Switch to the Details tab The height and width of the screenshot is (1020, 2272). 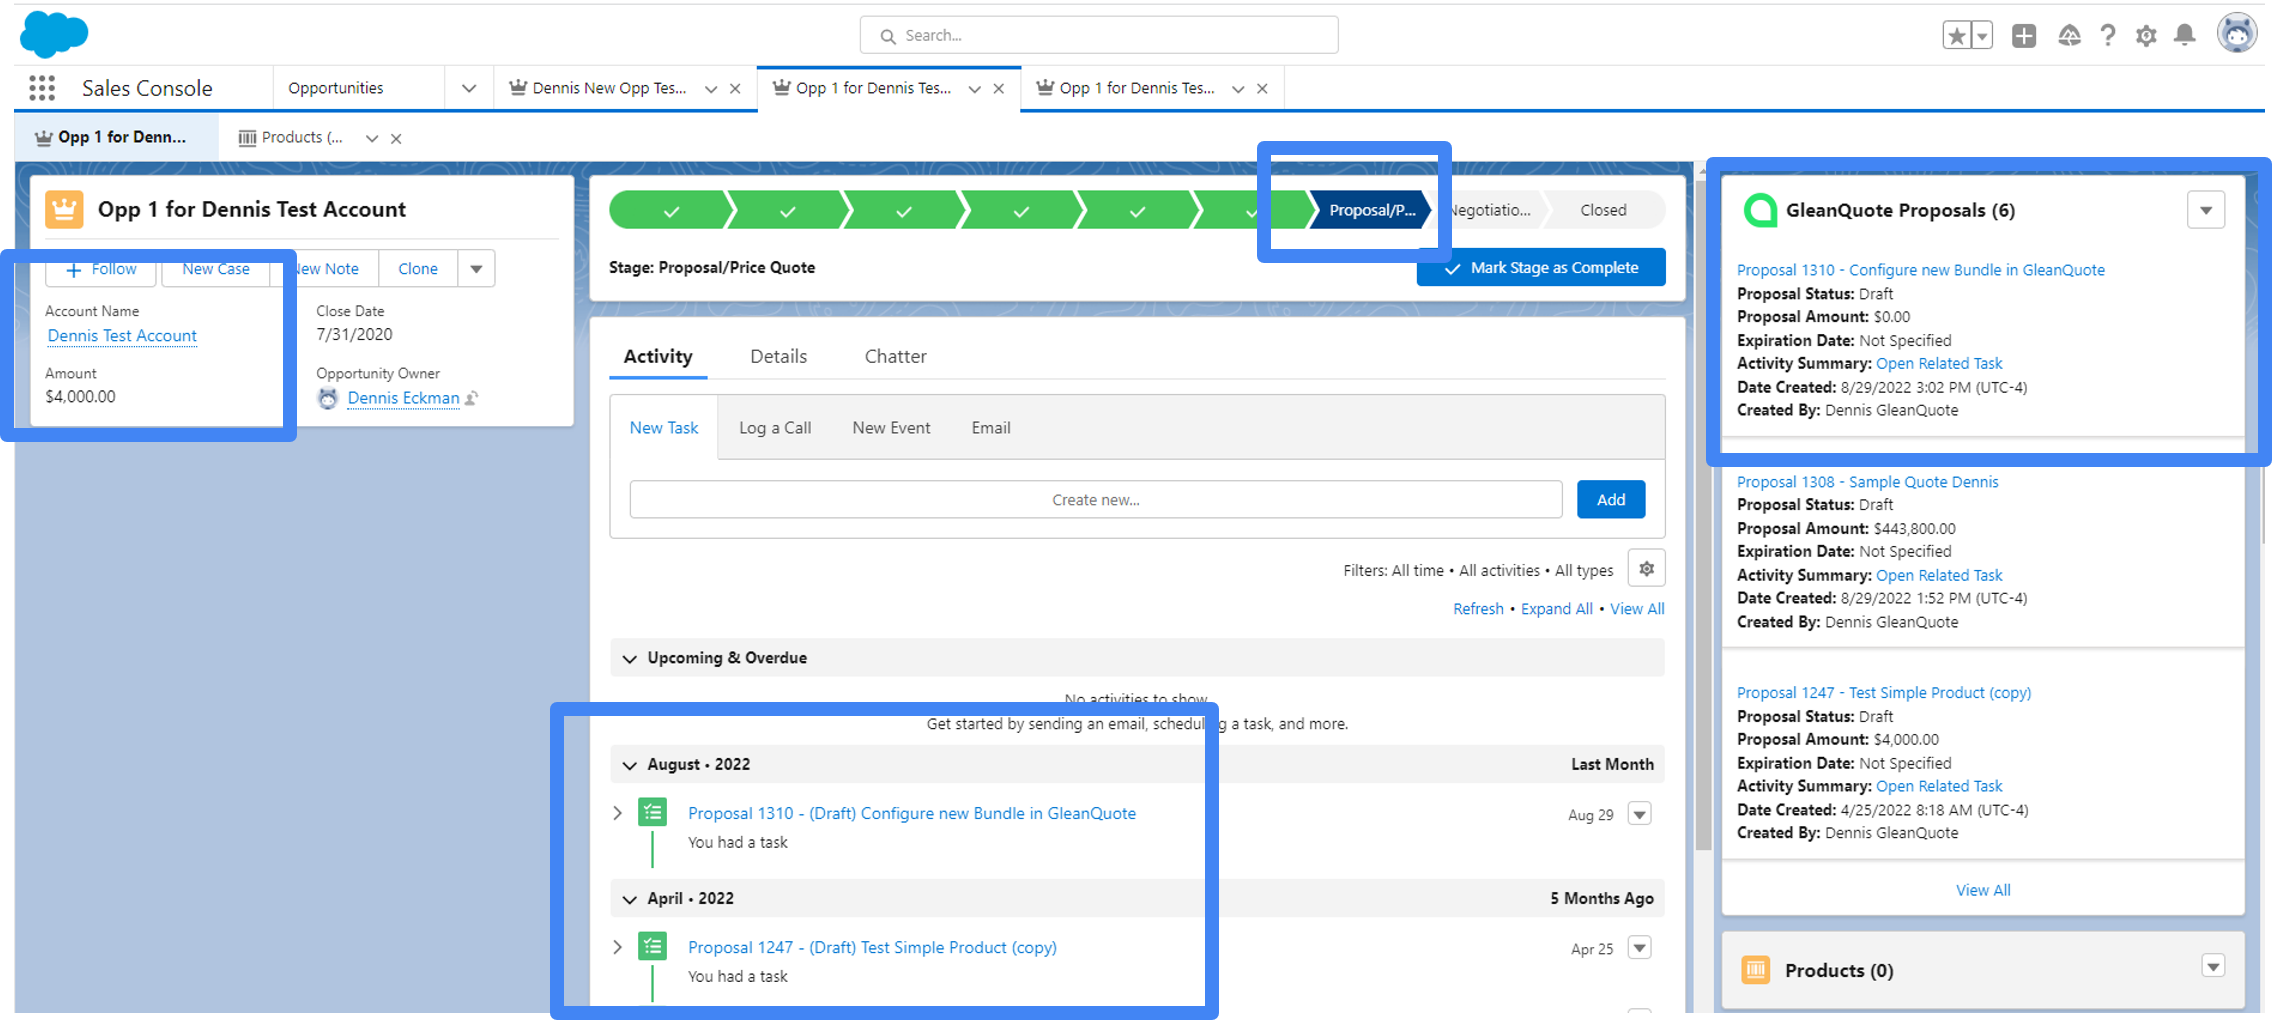pos(778,356)
